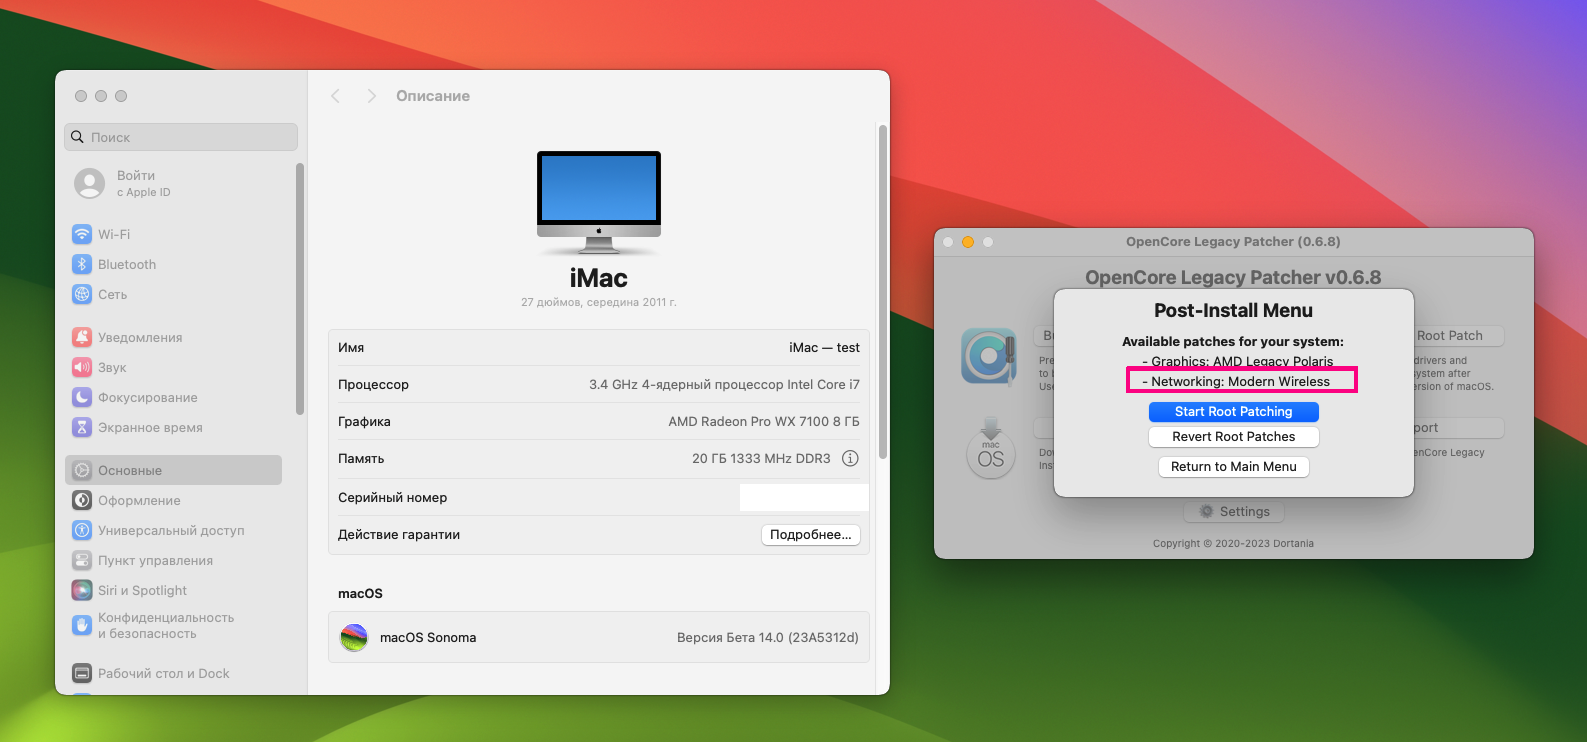Select the Рабочий стол и Dock icon

pos(82,673)
